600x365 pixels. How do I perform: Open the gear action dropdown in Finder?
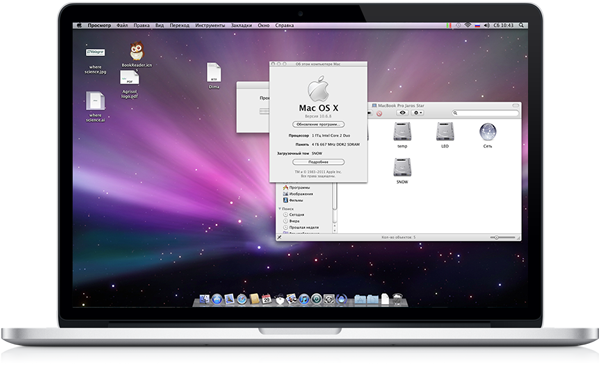pos(417,113)
